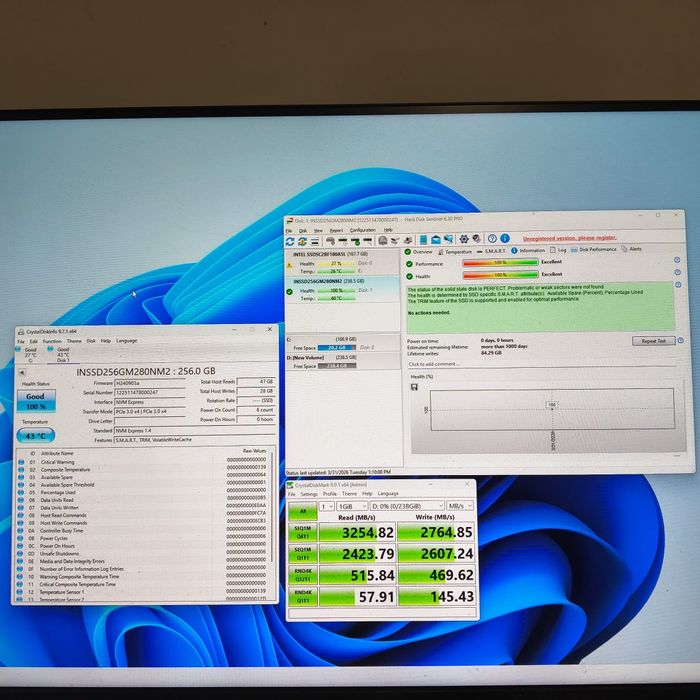This screenshot has width=700, height=700.
Task: Open Language menu in CrystalDiskInfo
Action: [126, 341]
